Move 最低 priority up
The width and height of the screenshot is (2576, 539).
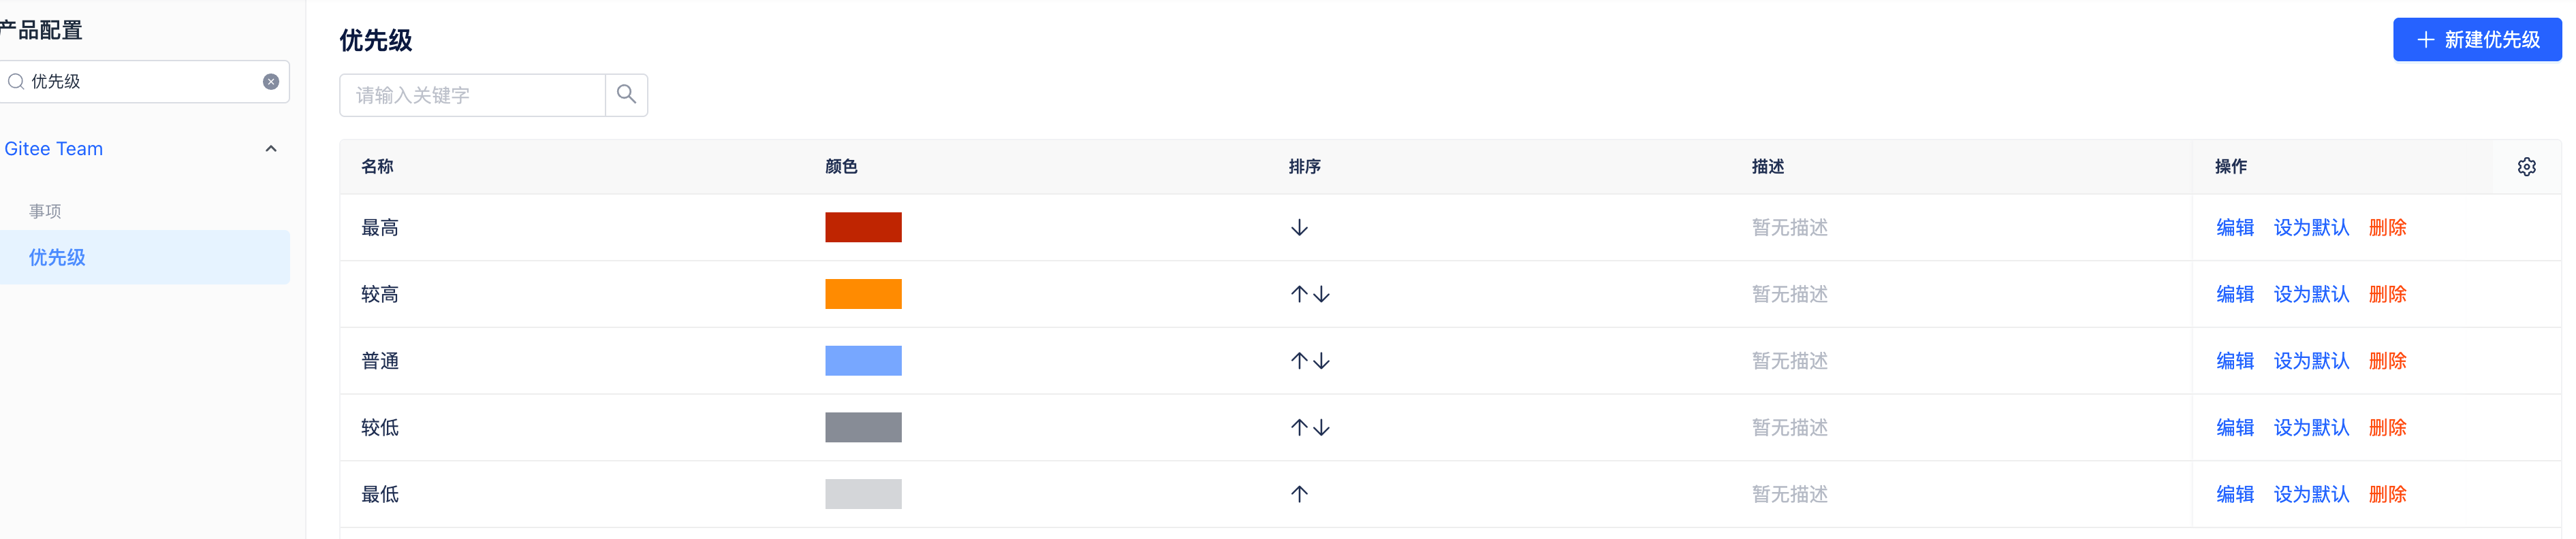coord(1299,494)
